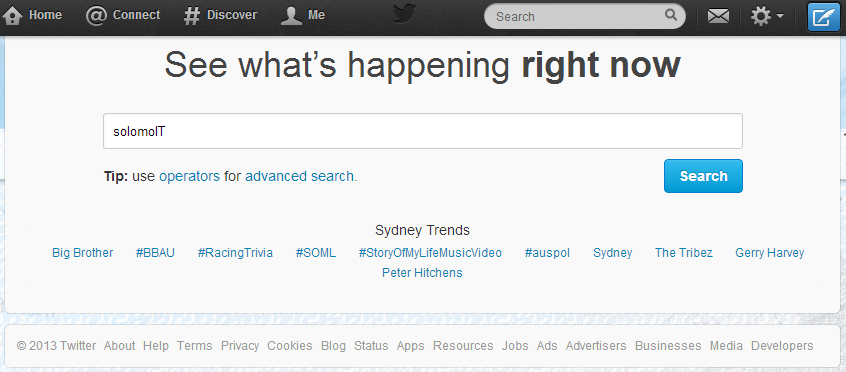The image size is (846, 372).
Task: Click the top navigation search field
Action: (585, 16)
